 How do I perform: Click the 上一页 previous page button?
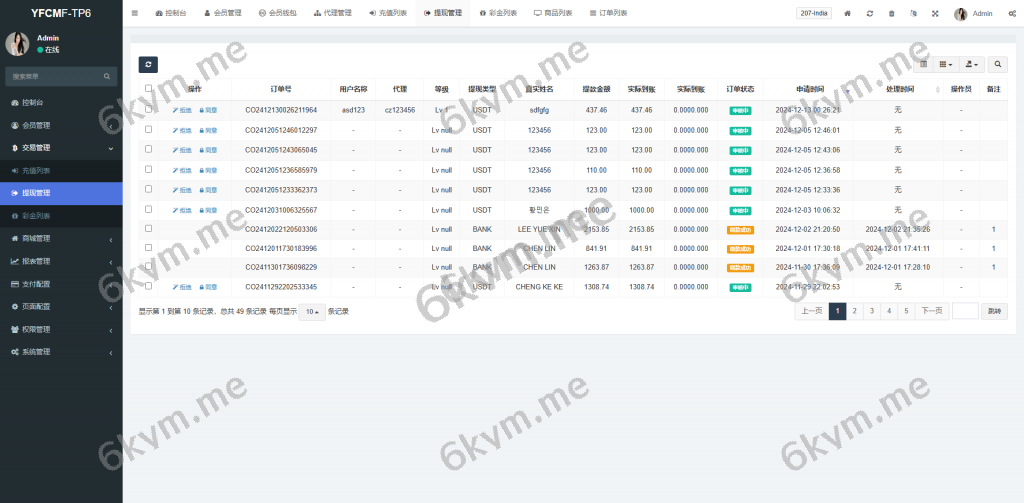pyautogui.click(x=812, y=312)
